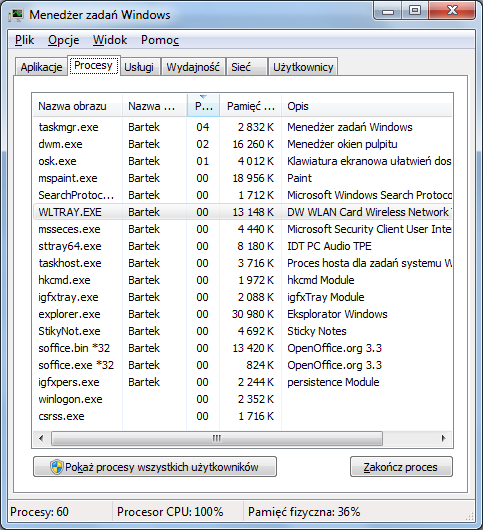The image size is (483, 530).
Task: Switch to the Usługi tab
Action: [139, 67]
